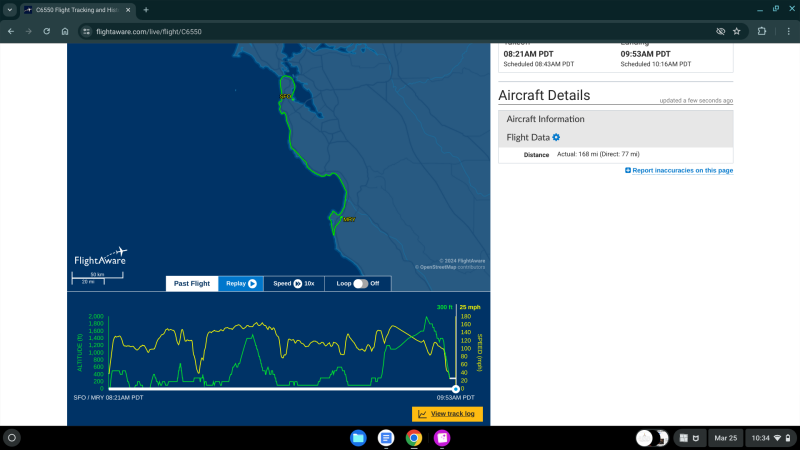
Task: Open the launcher circle in the shelf
Action: [12, 438]
